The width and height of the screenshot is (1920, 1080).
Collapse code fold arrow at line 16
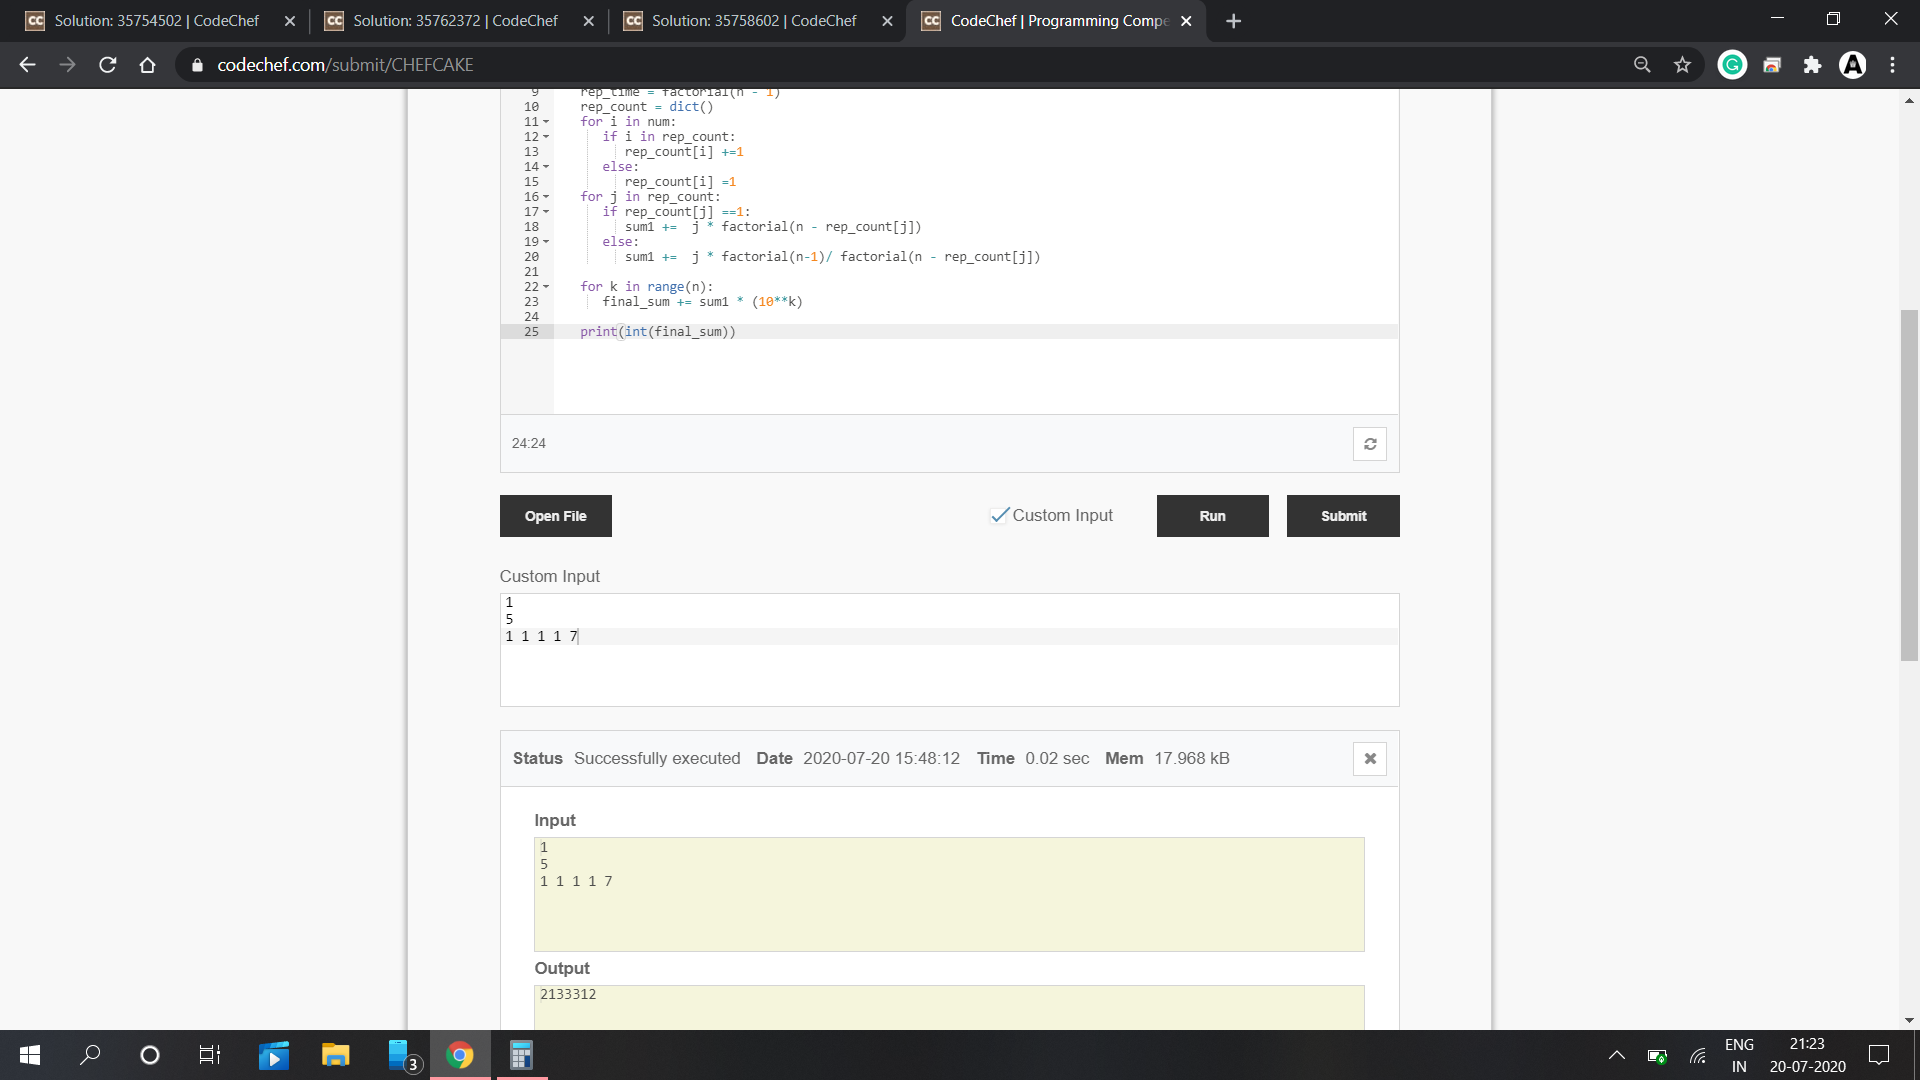546,197
